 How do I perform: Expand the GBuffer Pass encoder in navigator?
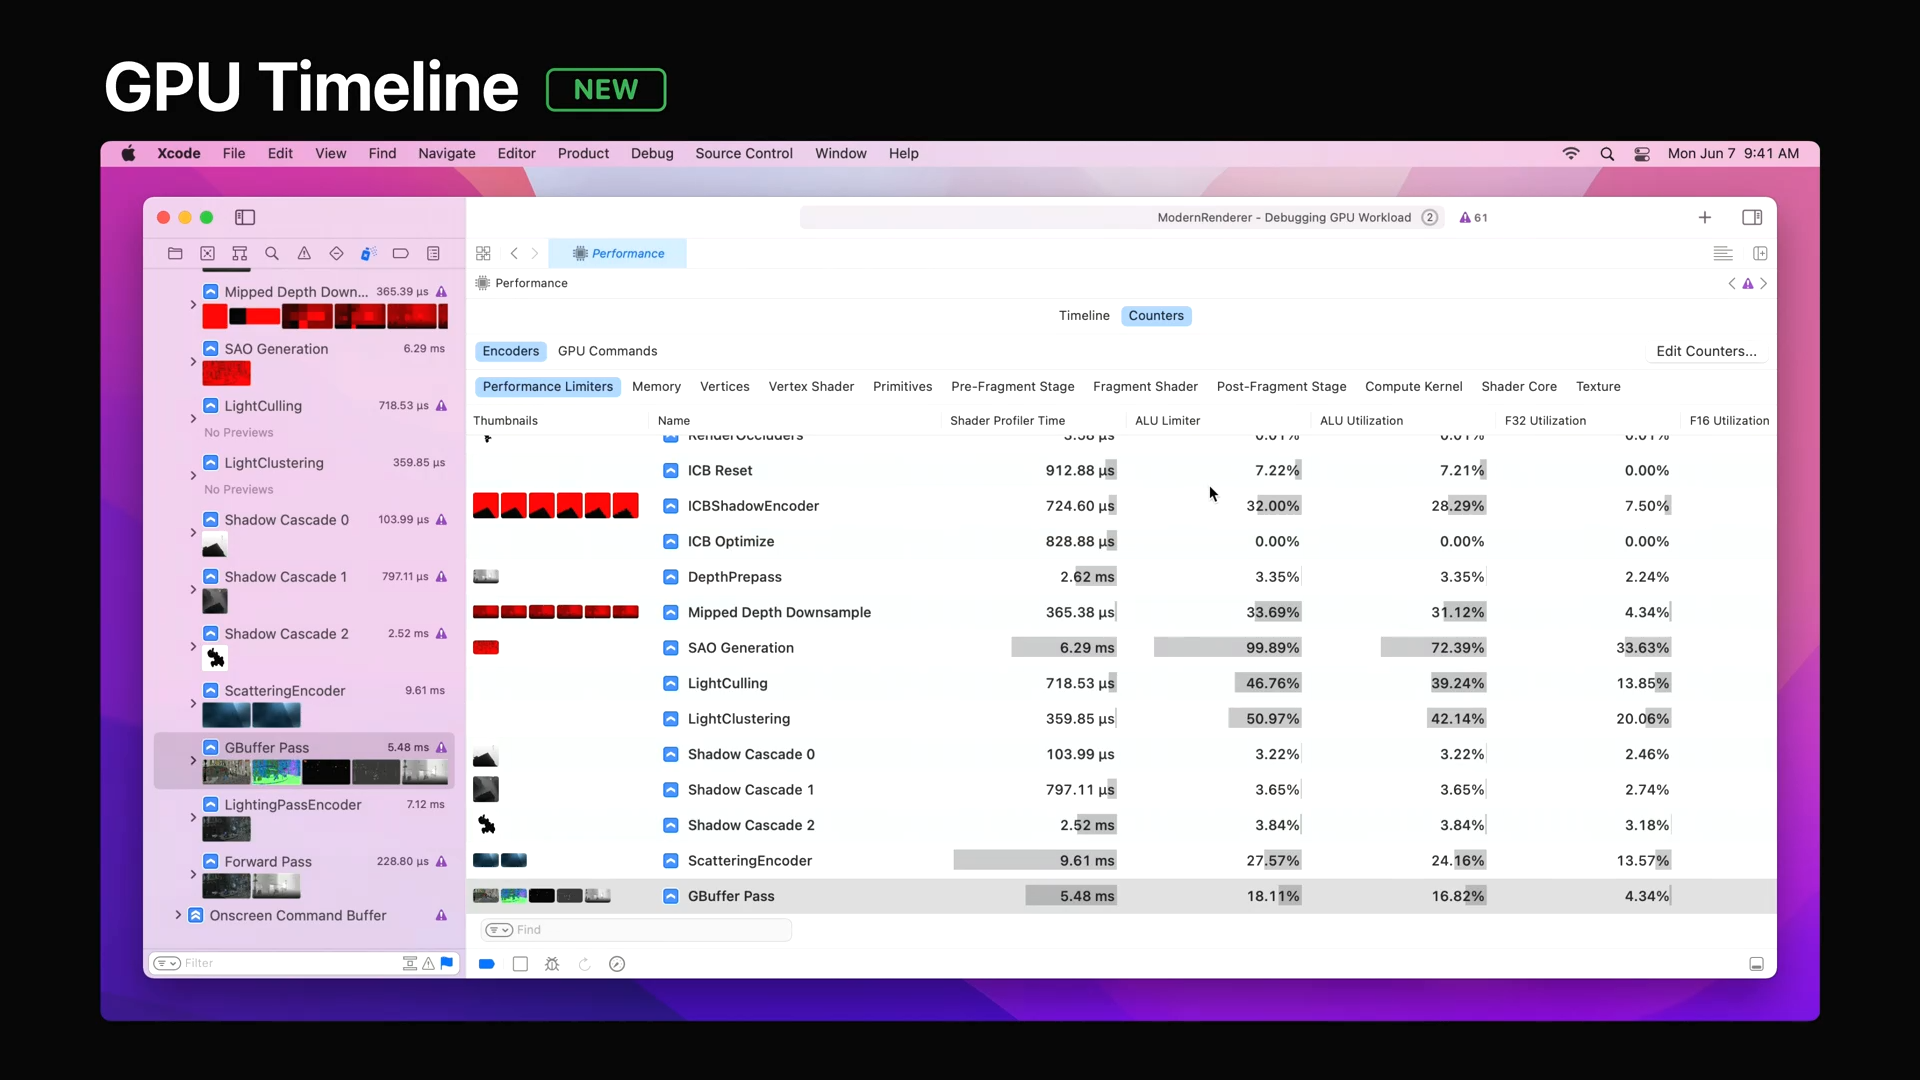click(193, 761)
